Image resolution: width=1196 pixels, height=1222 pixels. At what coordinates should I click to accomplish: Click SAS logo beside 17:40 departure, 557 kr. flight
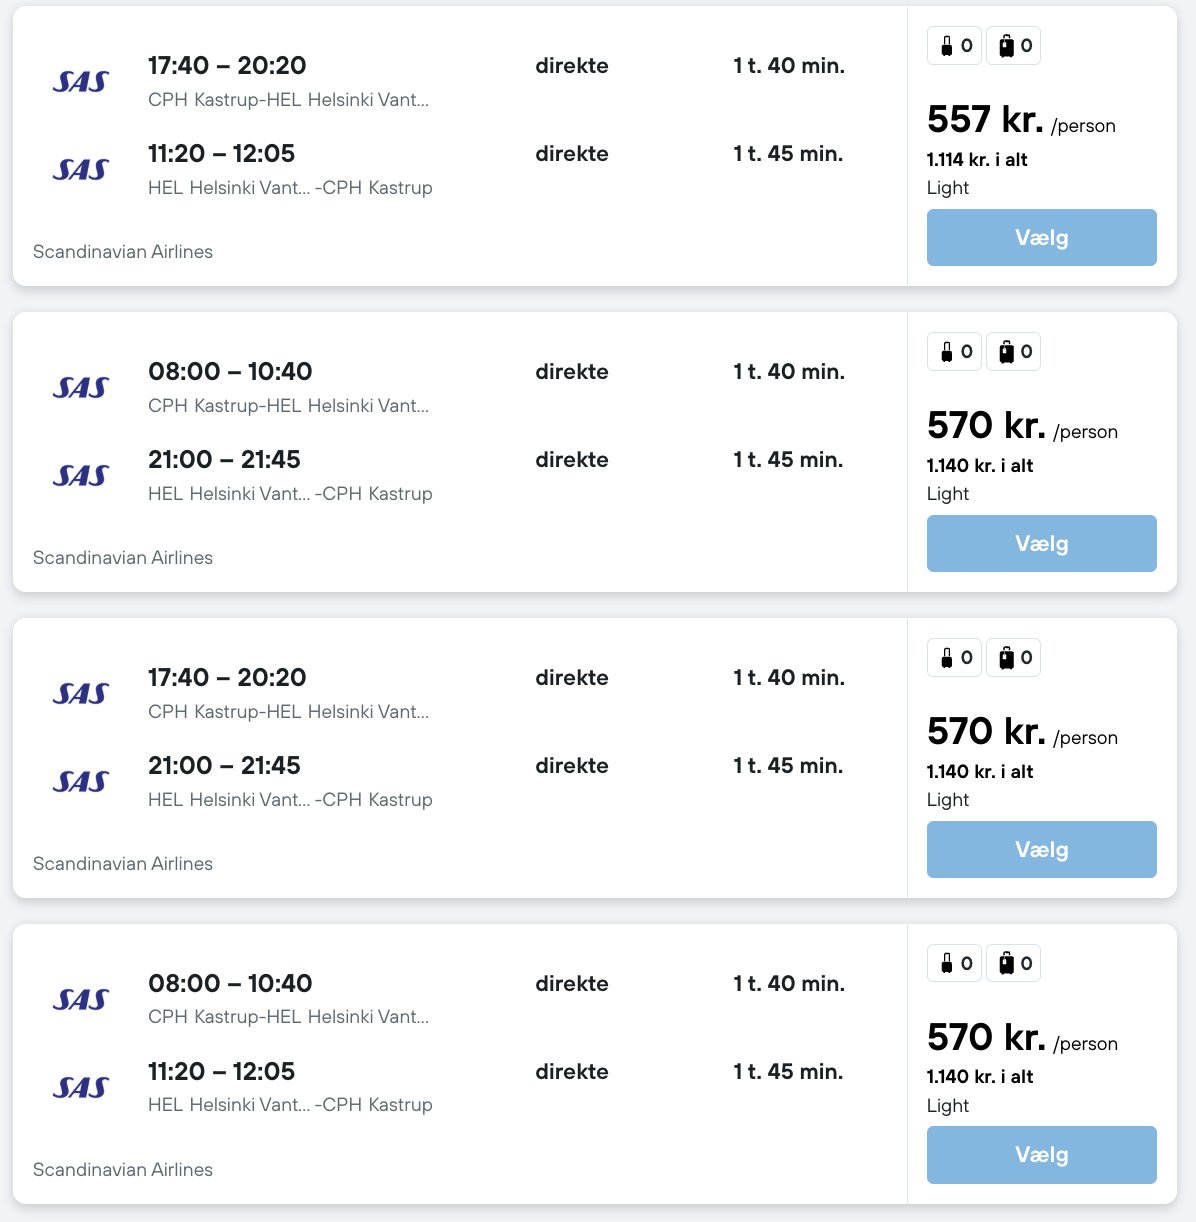(80, 82)
